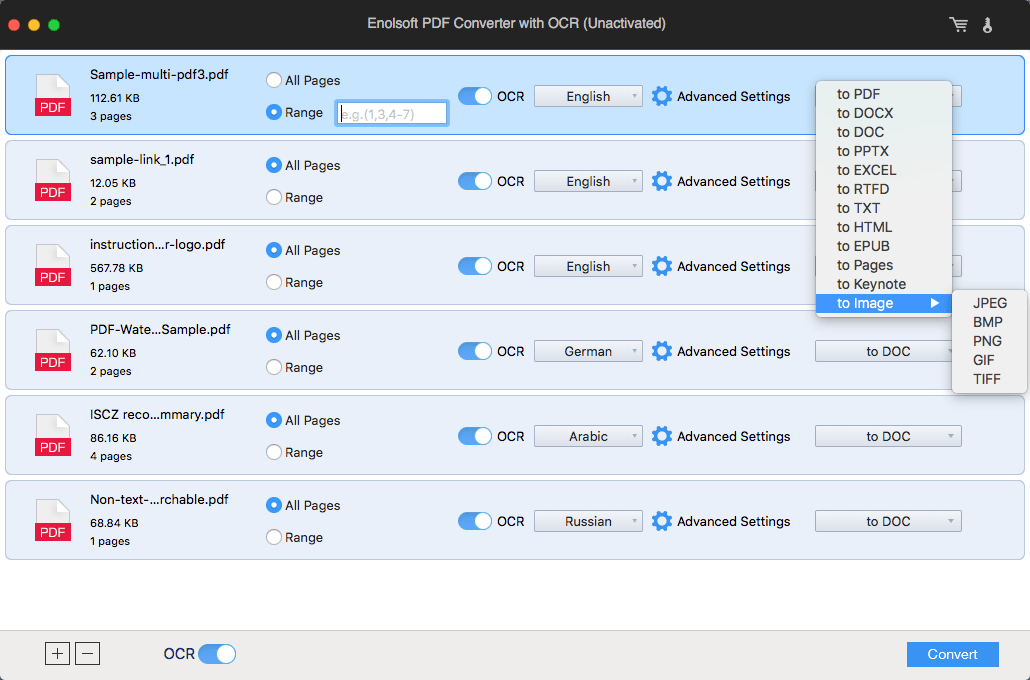Click the Convert button
The height and width of the screenshot is (680, 1030).
952,654
